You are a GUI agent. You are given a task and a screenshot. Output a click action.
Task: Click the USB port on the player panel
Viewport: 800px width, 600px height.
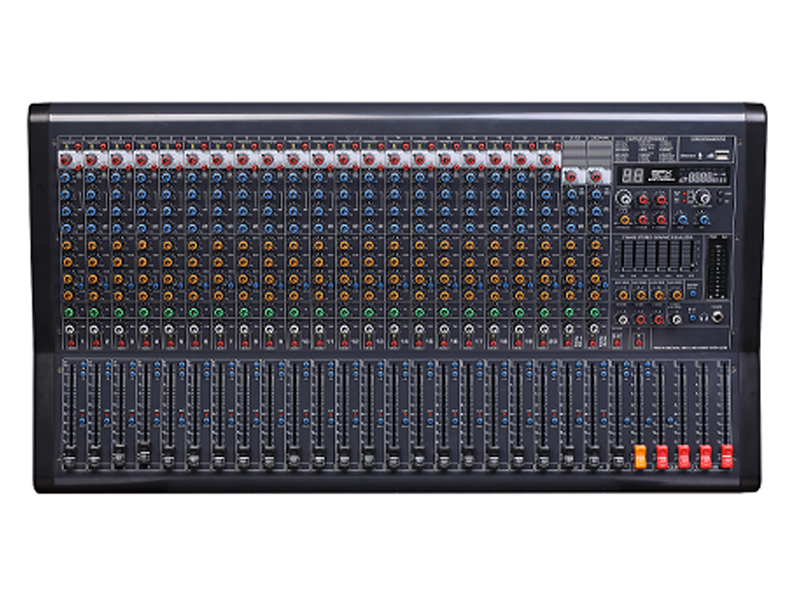pyautogui.click(x=722, y=155)
